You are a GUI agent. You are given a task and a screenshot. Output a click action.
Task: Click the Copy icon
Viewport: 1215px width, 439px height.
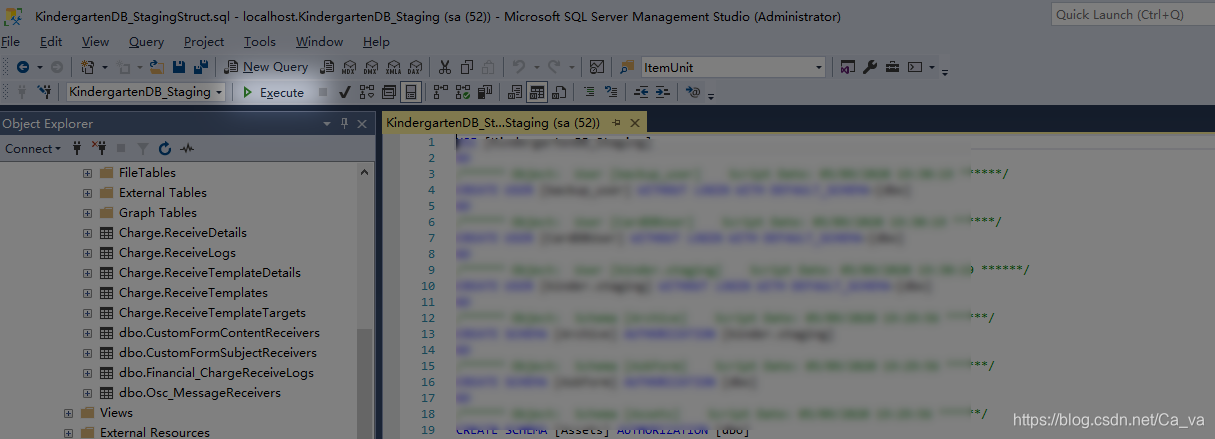click(x=467, y=67)
